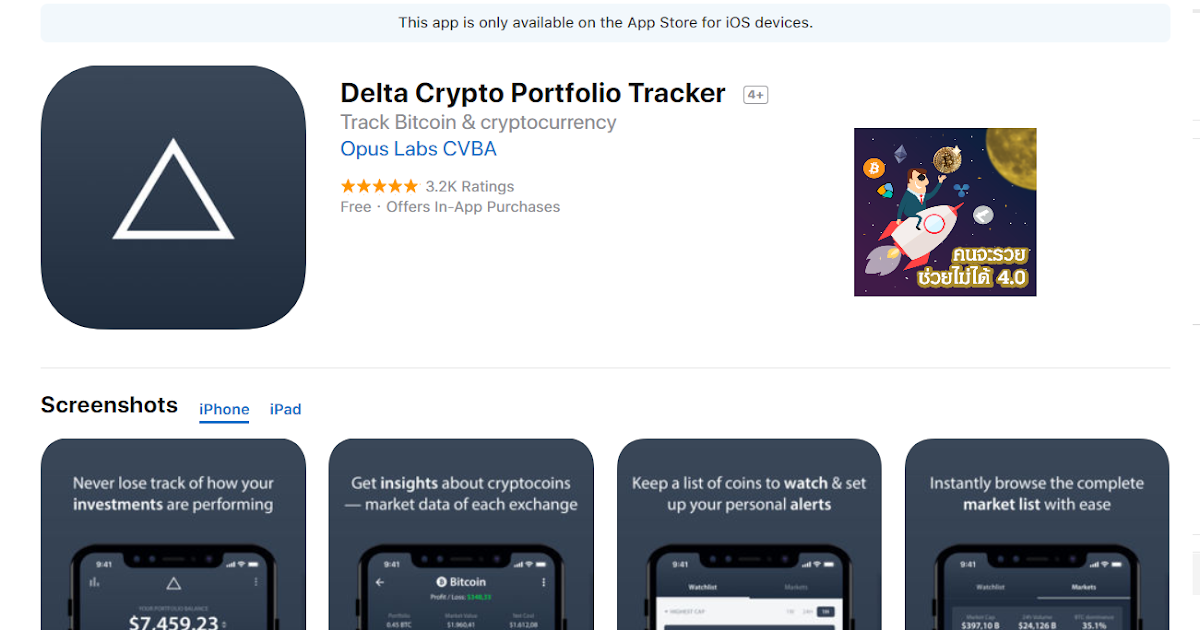Click the three-dot menu in Bitcoin mockup

543,581
